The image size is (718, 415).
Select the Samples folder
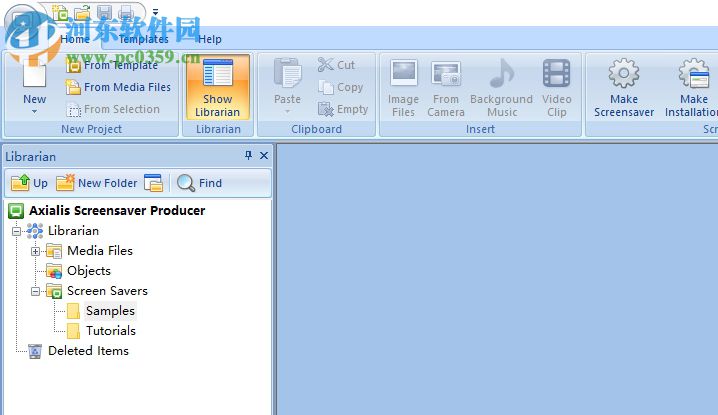[x=110, y=311]
